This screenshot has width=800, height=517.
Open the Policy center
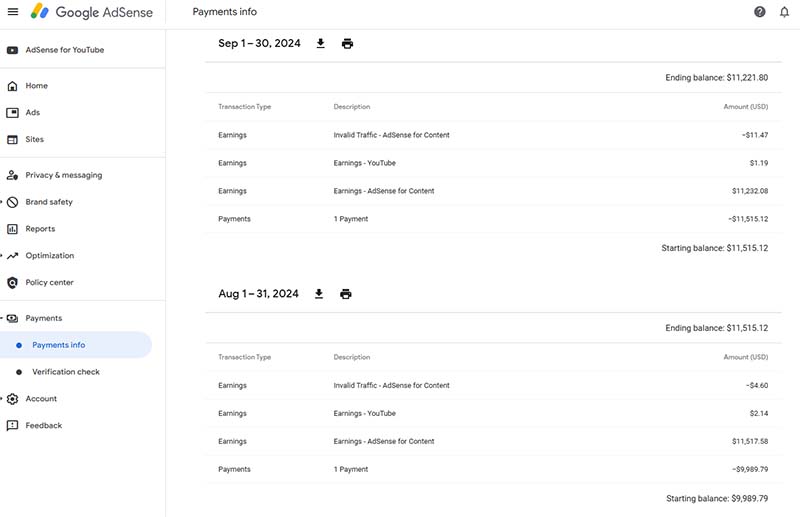coord(51,283)
